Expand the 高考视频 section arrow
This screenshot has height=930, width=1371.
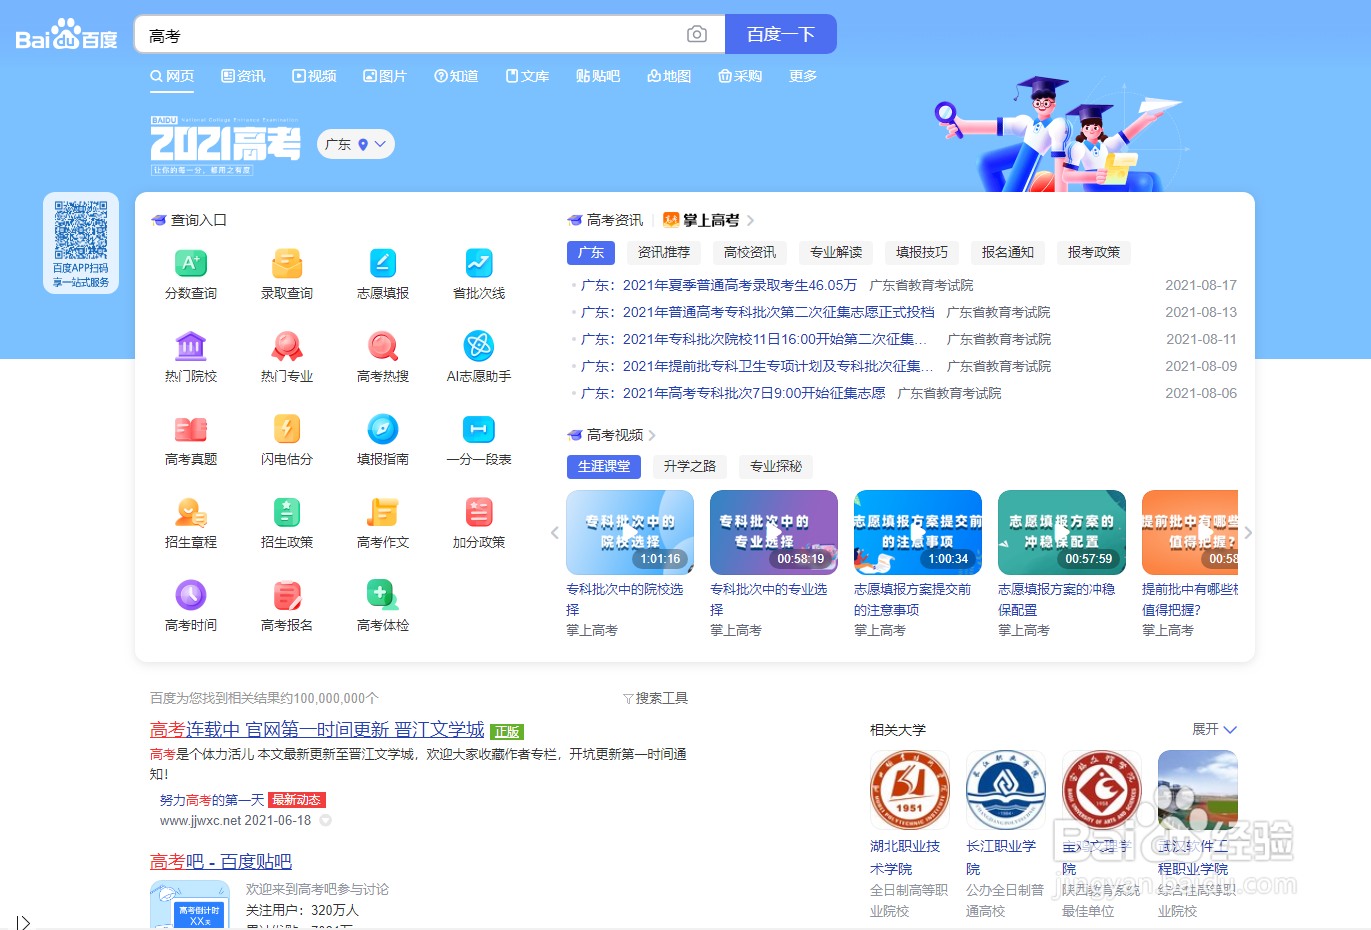coord(652,435)
